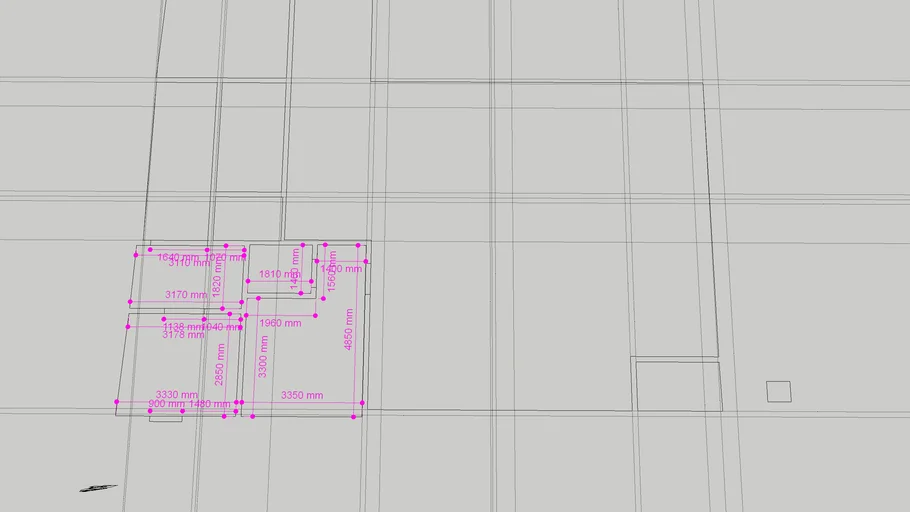Select the vertical 1560 mm dimension
Image resolution: width=910 pixels, height=512 pixels.
click(x=332, y=270)
